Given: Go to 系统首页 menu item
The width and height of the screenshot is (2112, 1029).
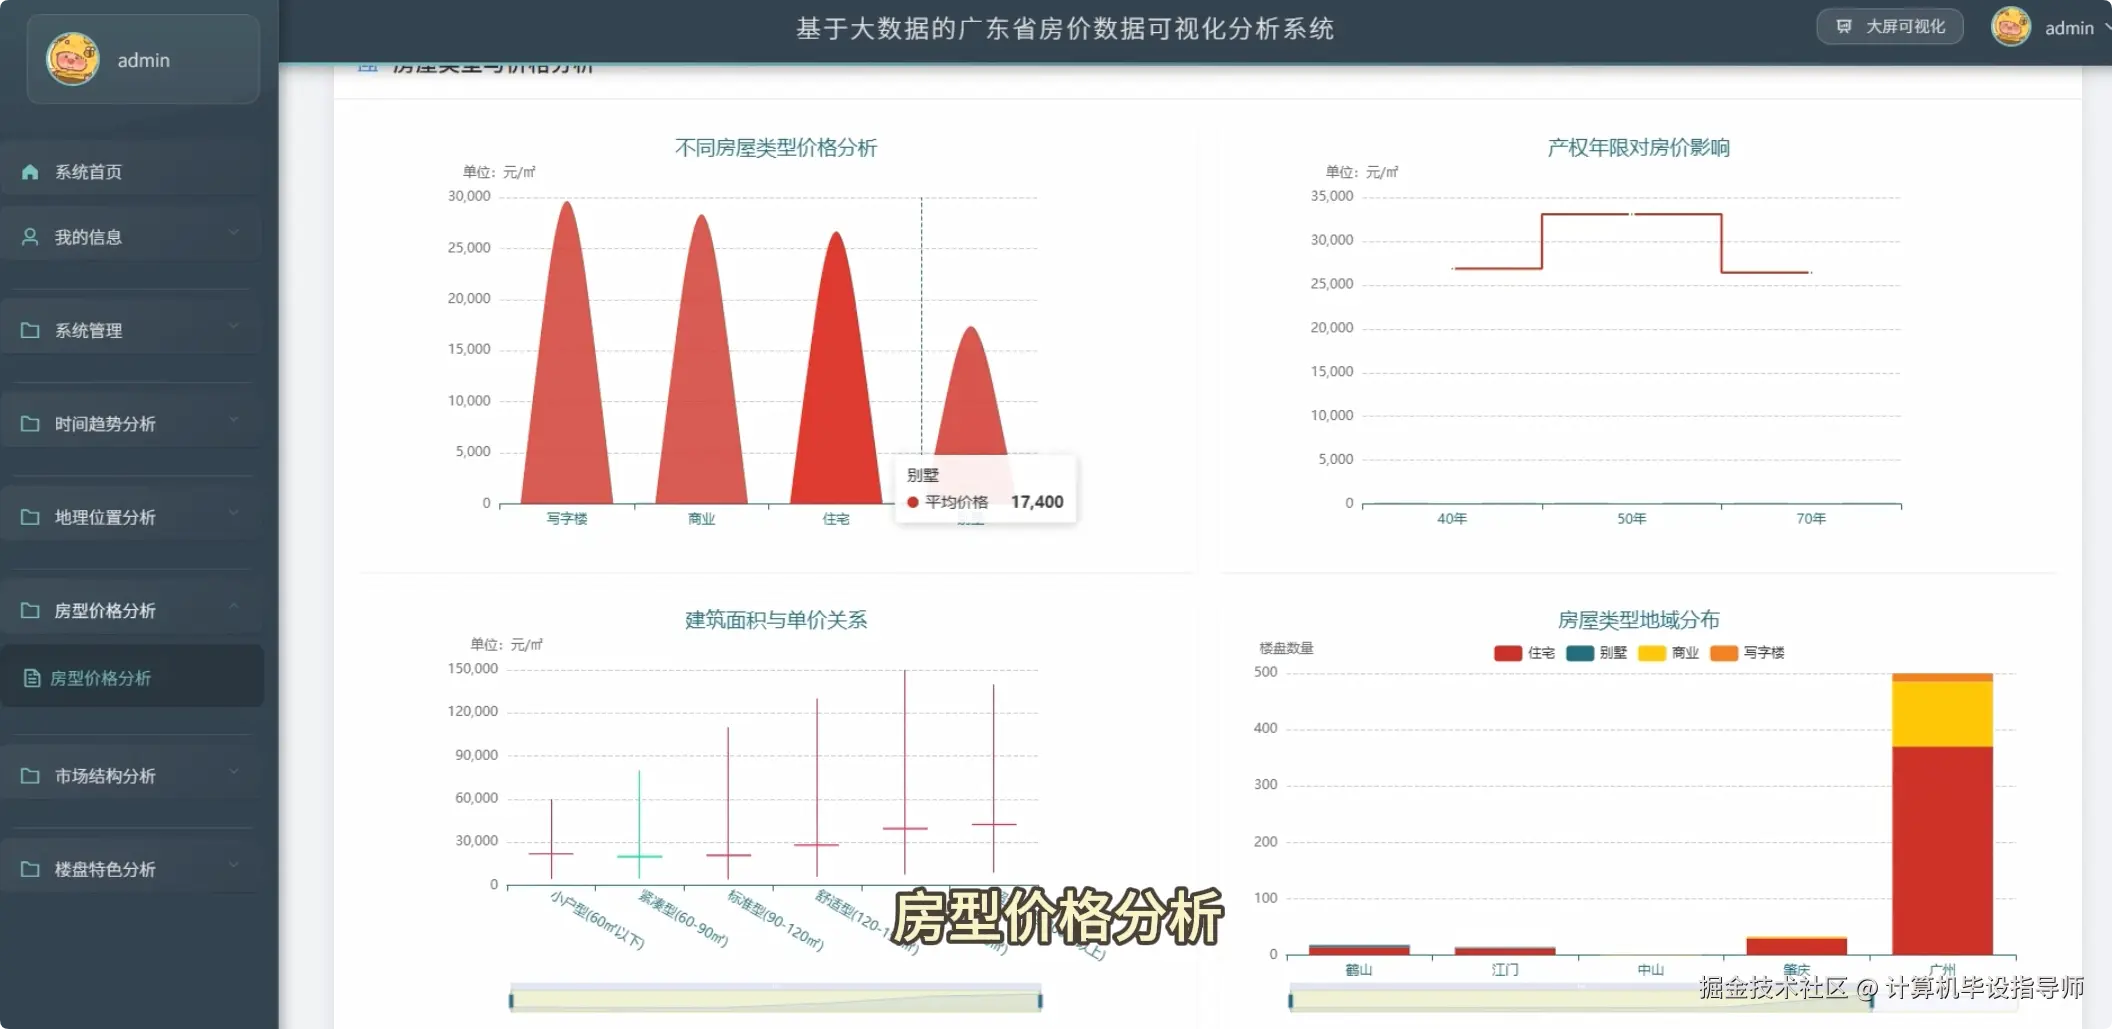Looking at the screenshot, I should 132,172.
